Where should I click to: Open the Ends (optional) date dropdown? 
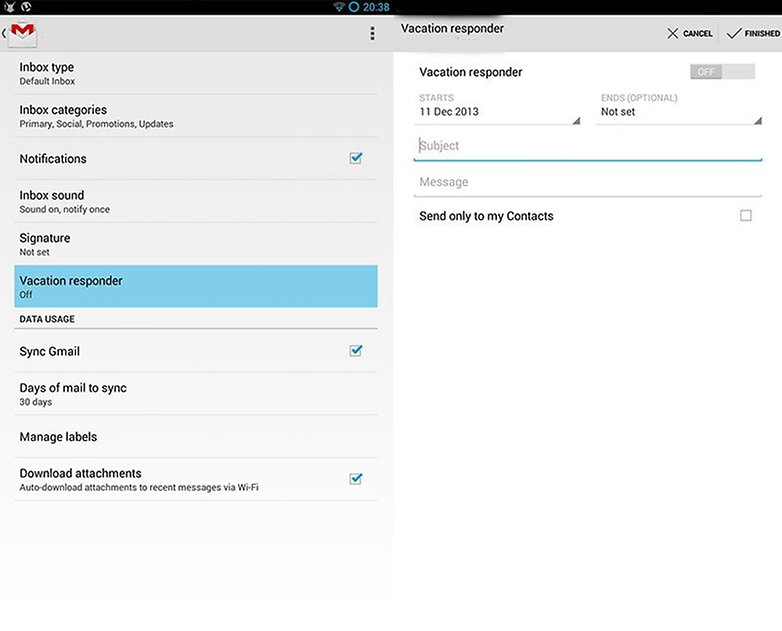679,112
